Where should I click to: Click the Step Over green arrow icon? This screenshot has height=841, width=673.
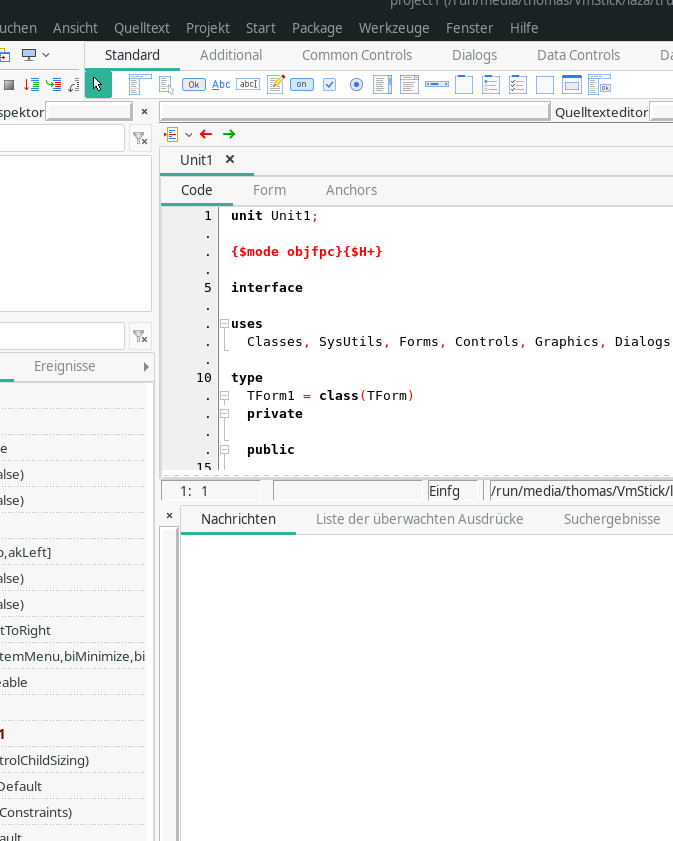[53, 84]
